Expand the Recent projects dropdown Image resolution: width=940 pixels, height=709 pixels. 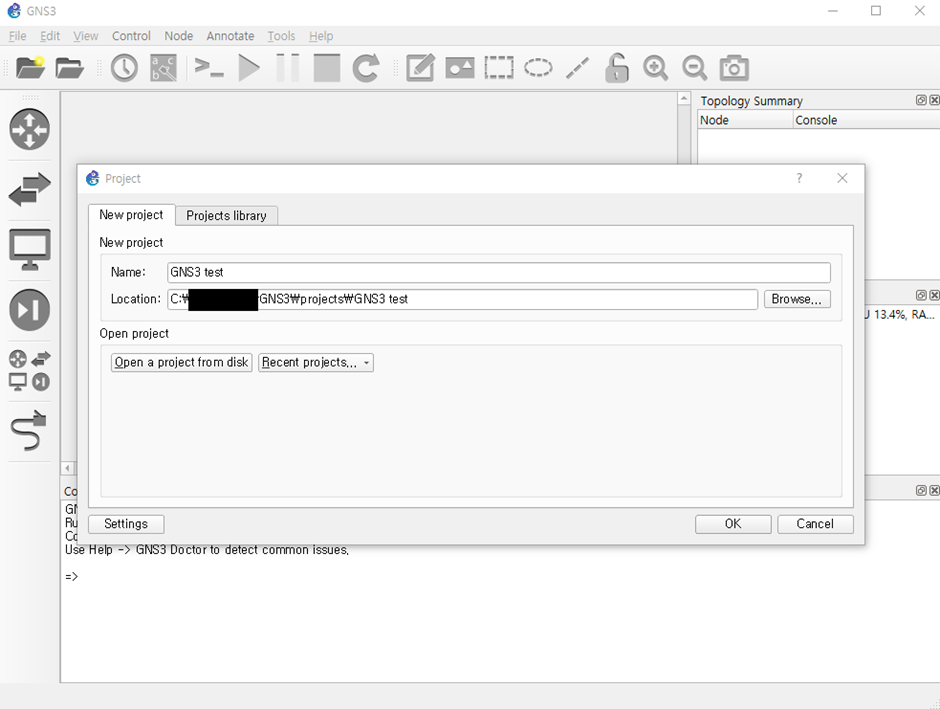tap(315, 363)
